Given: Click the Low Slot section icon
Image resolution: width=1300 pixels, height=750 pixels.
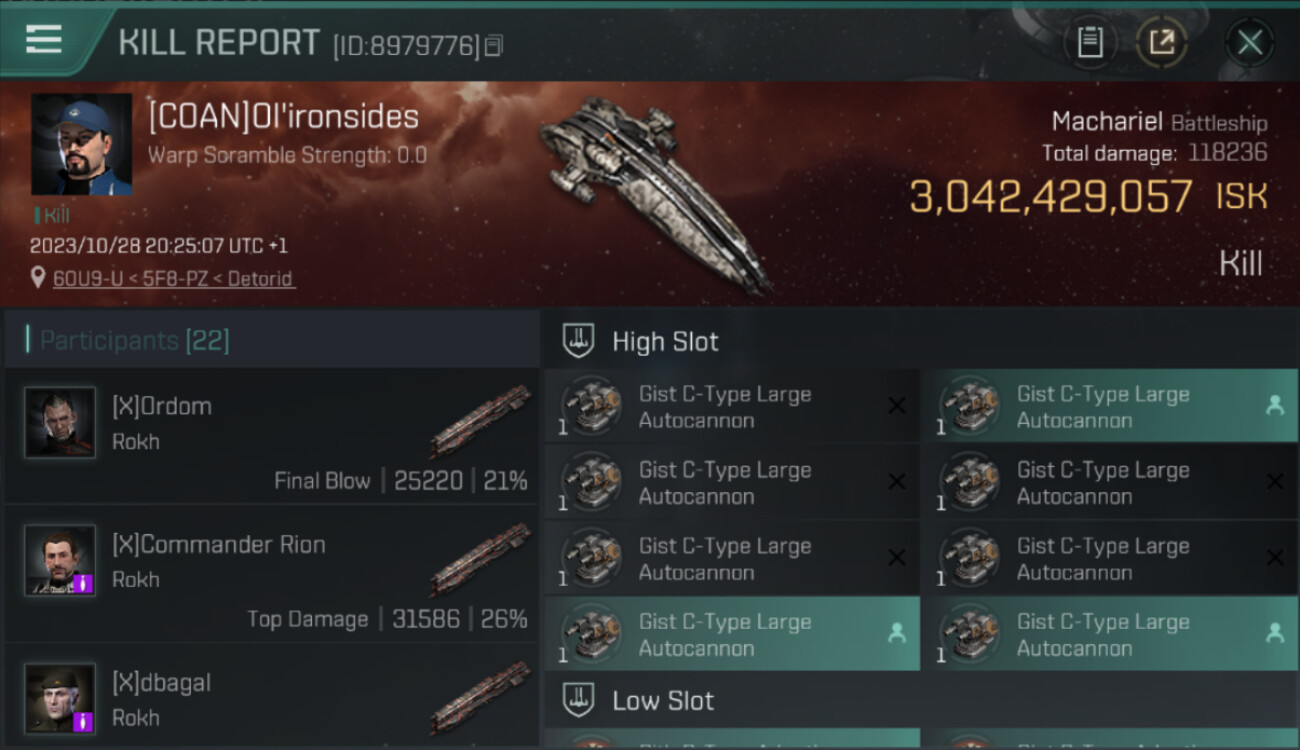Looking at the screenshot, I should click(579, 700).
